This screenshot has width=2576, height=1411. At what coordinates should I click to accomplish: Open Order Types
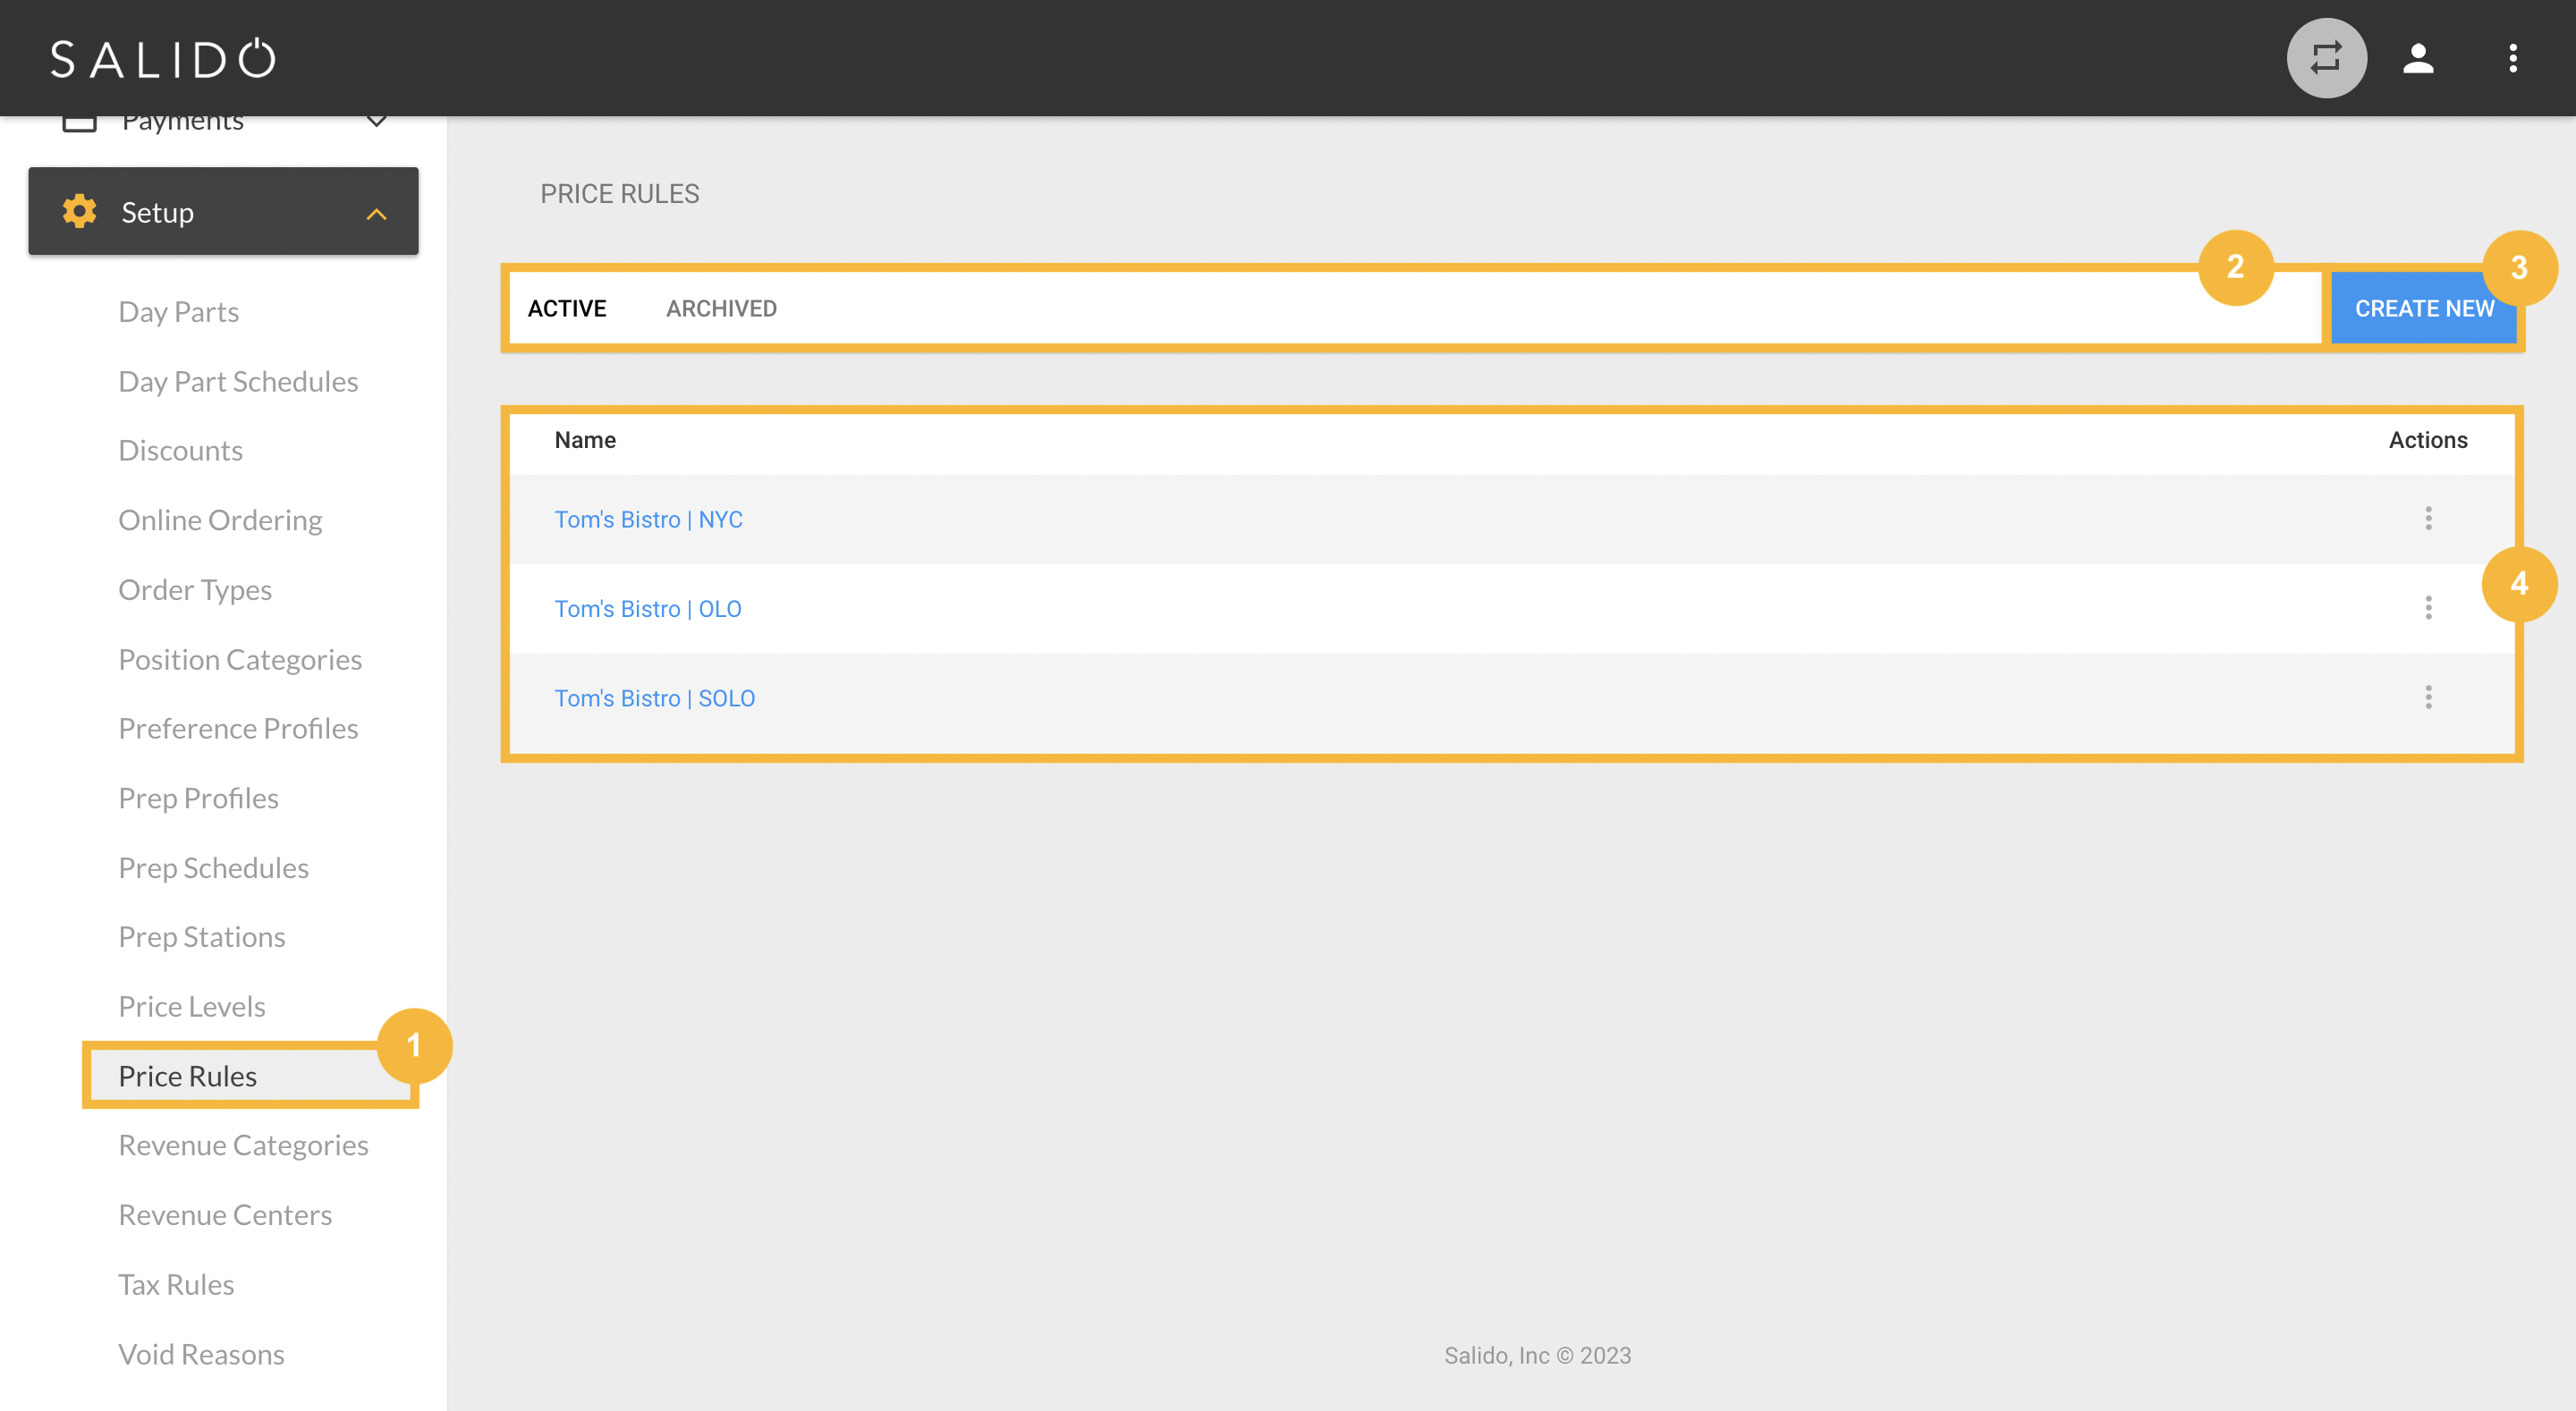(195, 590)
